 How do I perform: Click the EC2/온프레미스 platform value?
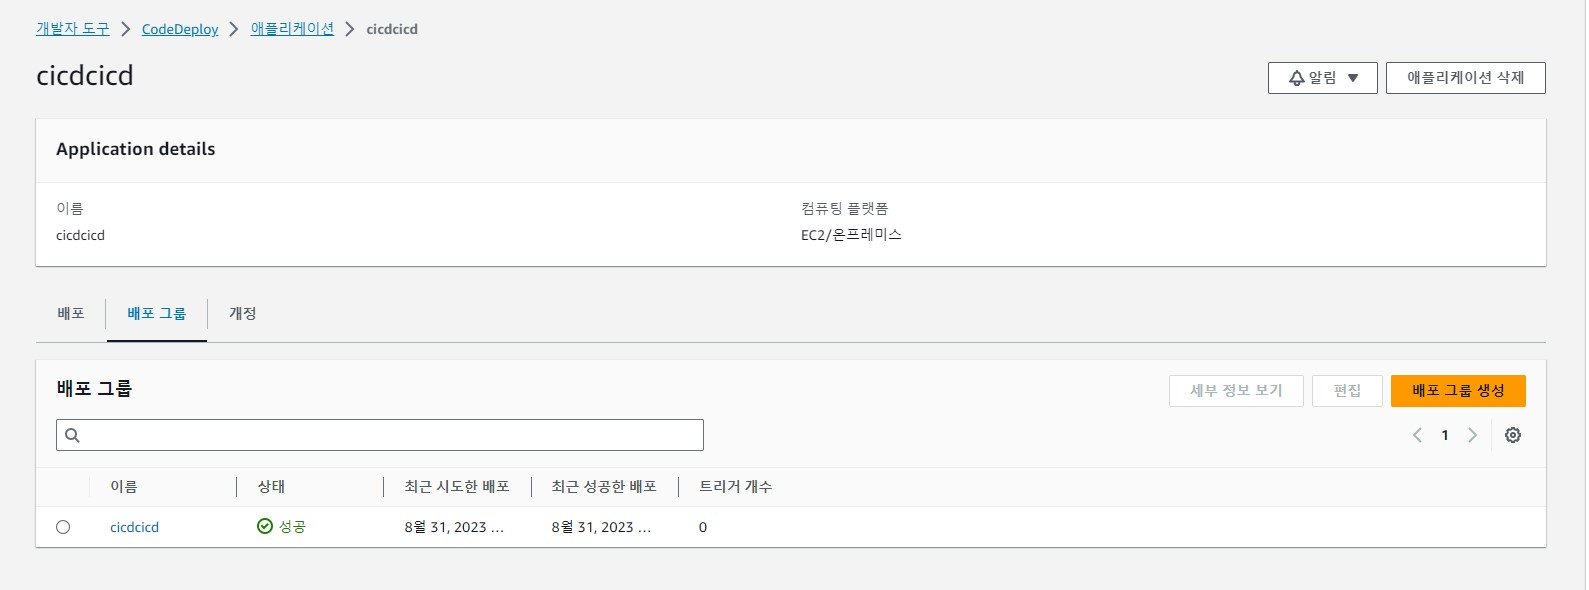click(x=851, y=235)
